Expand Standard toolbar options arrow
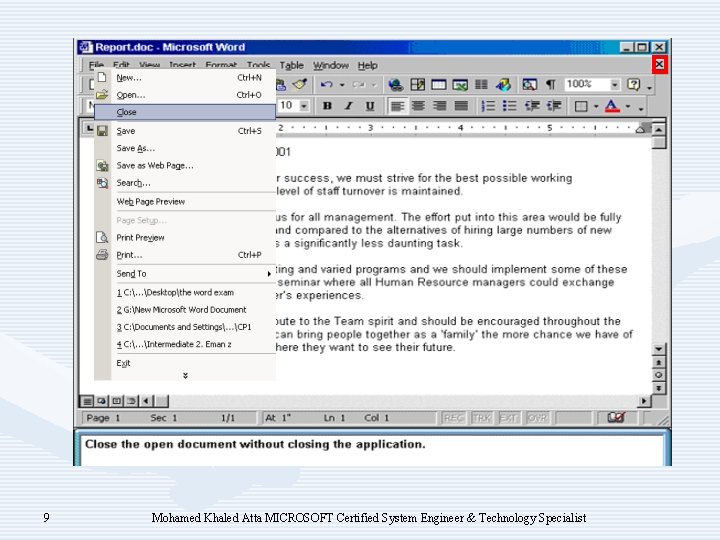The width and height of the screenshot is (720, 540). [x=649, y=86]
